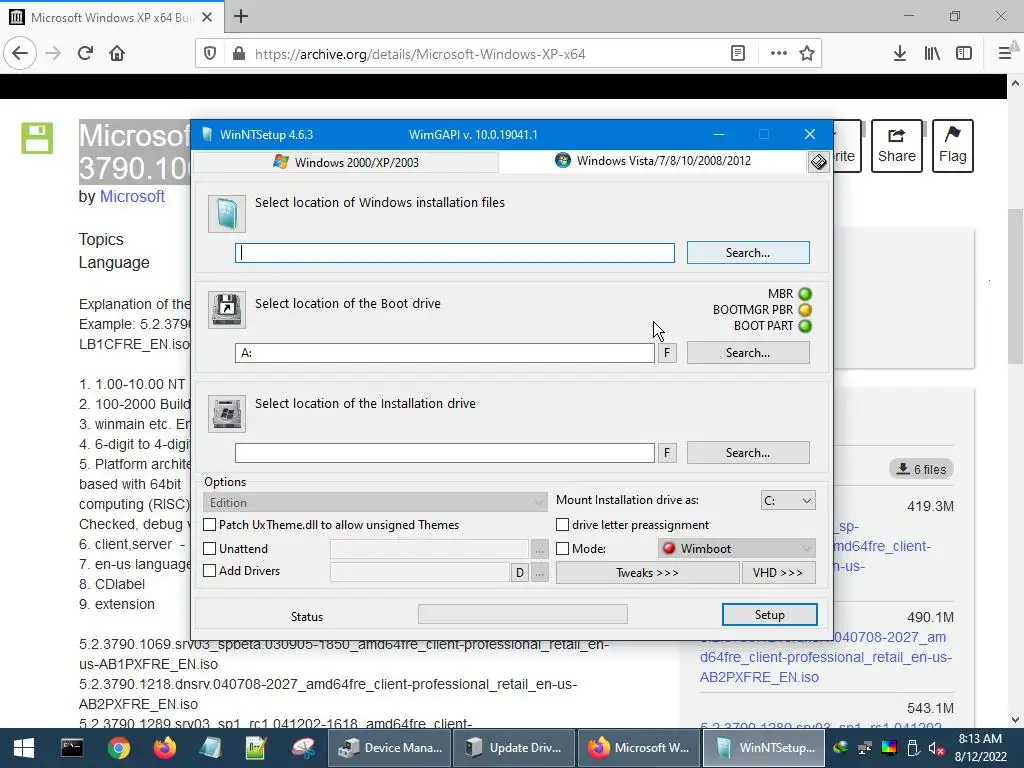Viewport: 1024px width, 768px height.
Task: Click the MBR green status light
Action: pyautogui.click(x=805, y=294)
